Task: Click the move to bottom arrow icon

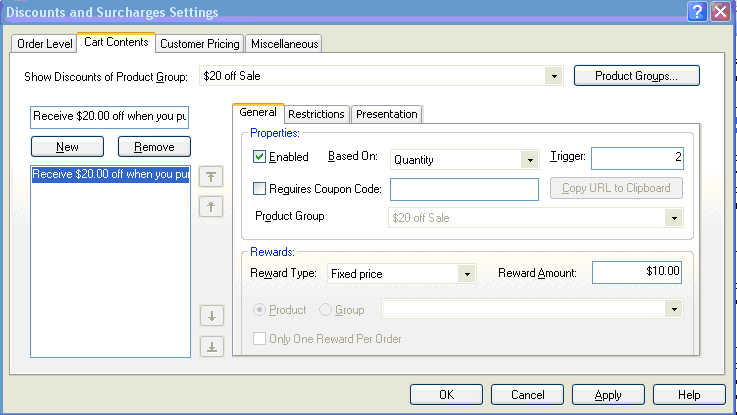Action: coord(212,347)
